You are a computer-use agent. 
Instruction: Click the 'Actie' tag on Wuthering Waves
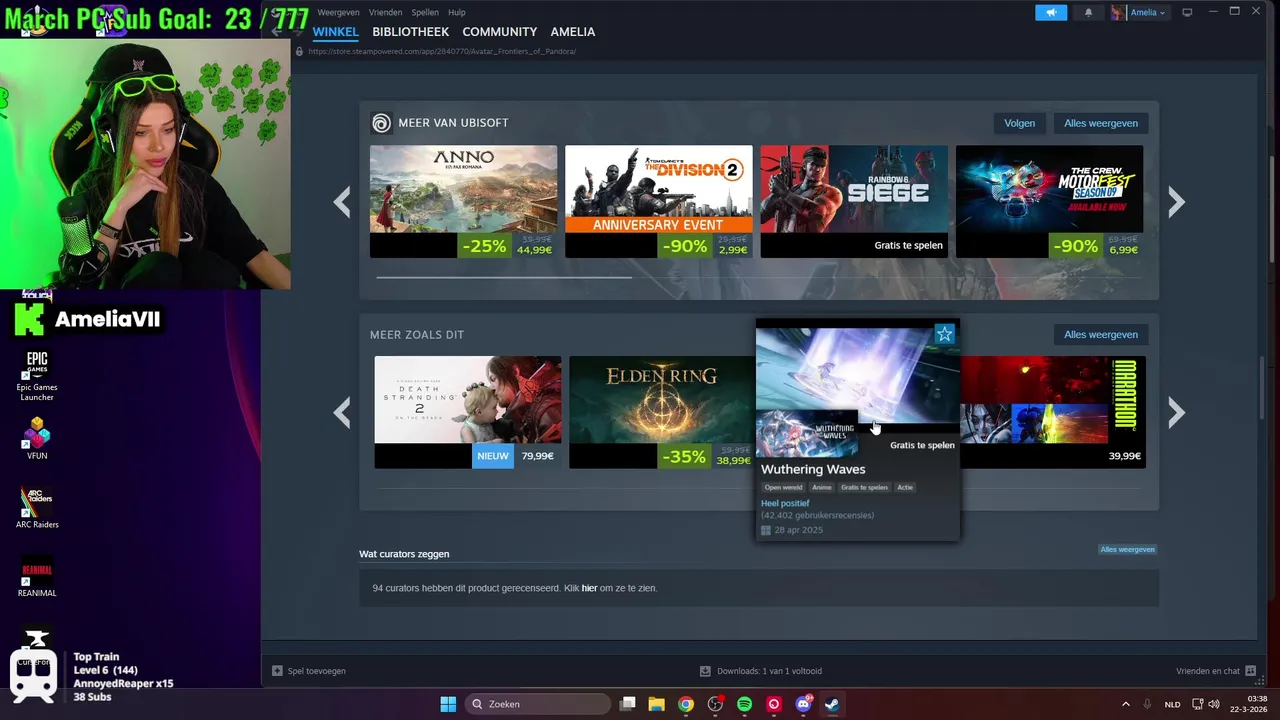904,488
